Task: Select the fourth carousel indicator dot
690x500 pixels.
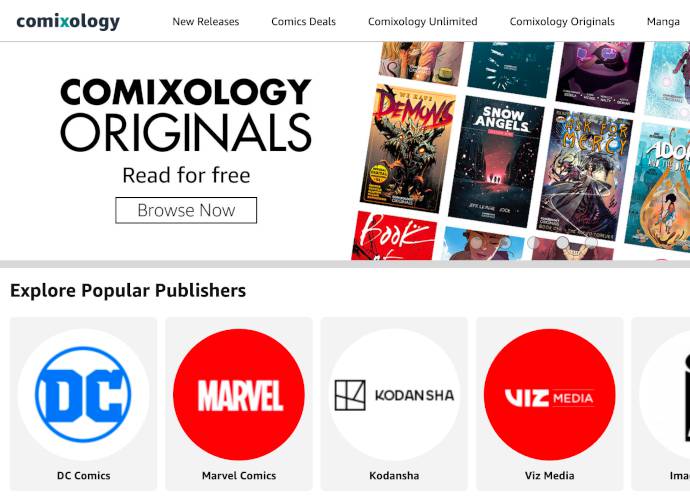Action: click(x=562, y=243)
